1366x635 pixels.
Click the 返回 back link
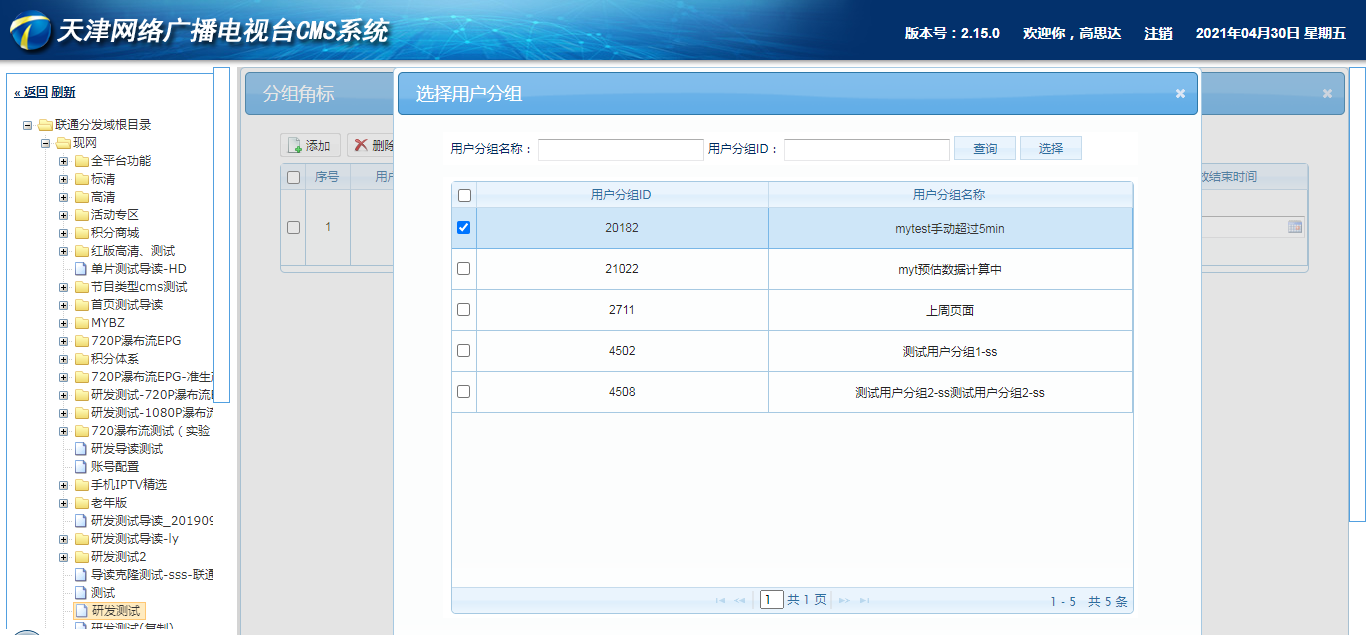click(31, 92)
